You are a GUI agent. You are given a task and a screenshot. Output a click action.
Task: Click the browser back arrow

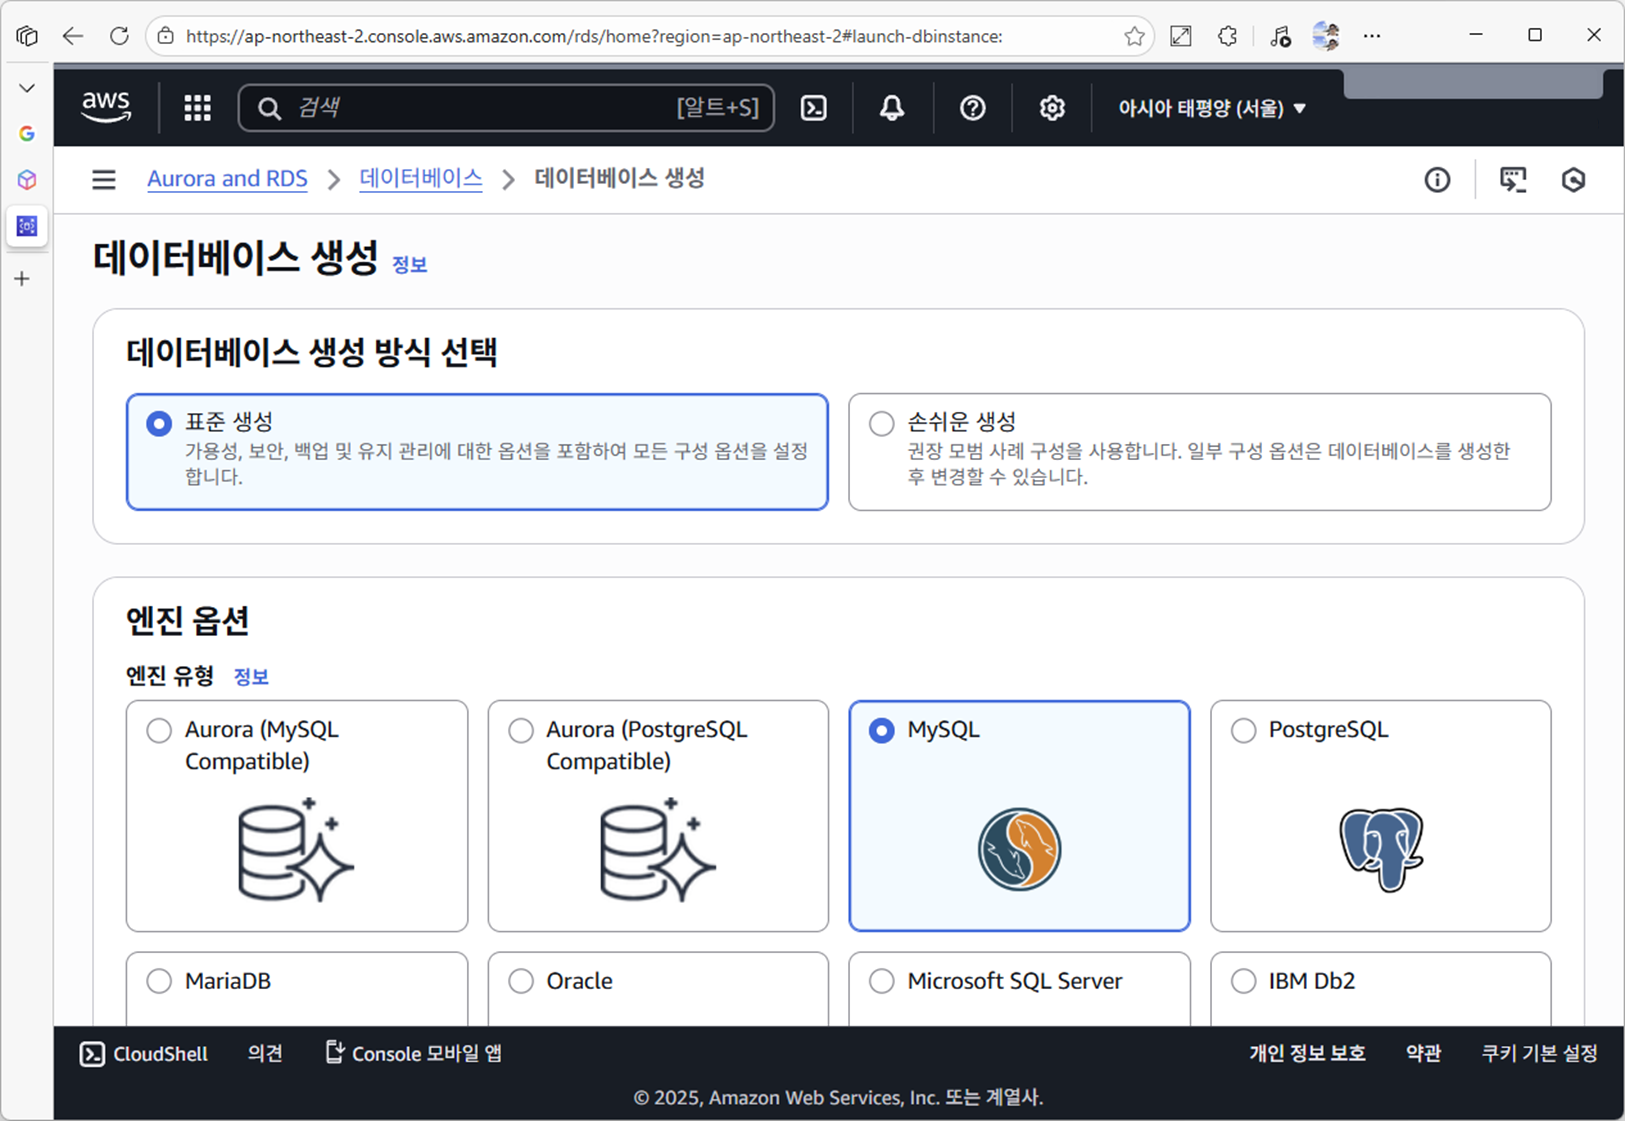tap(72, 36)
